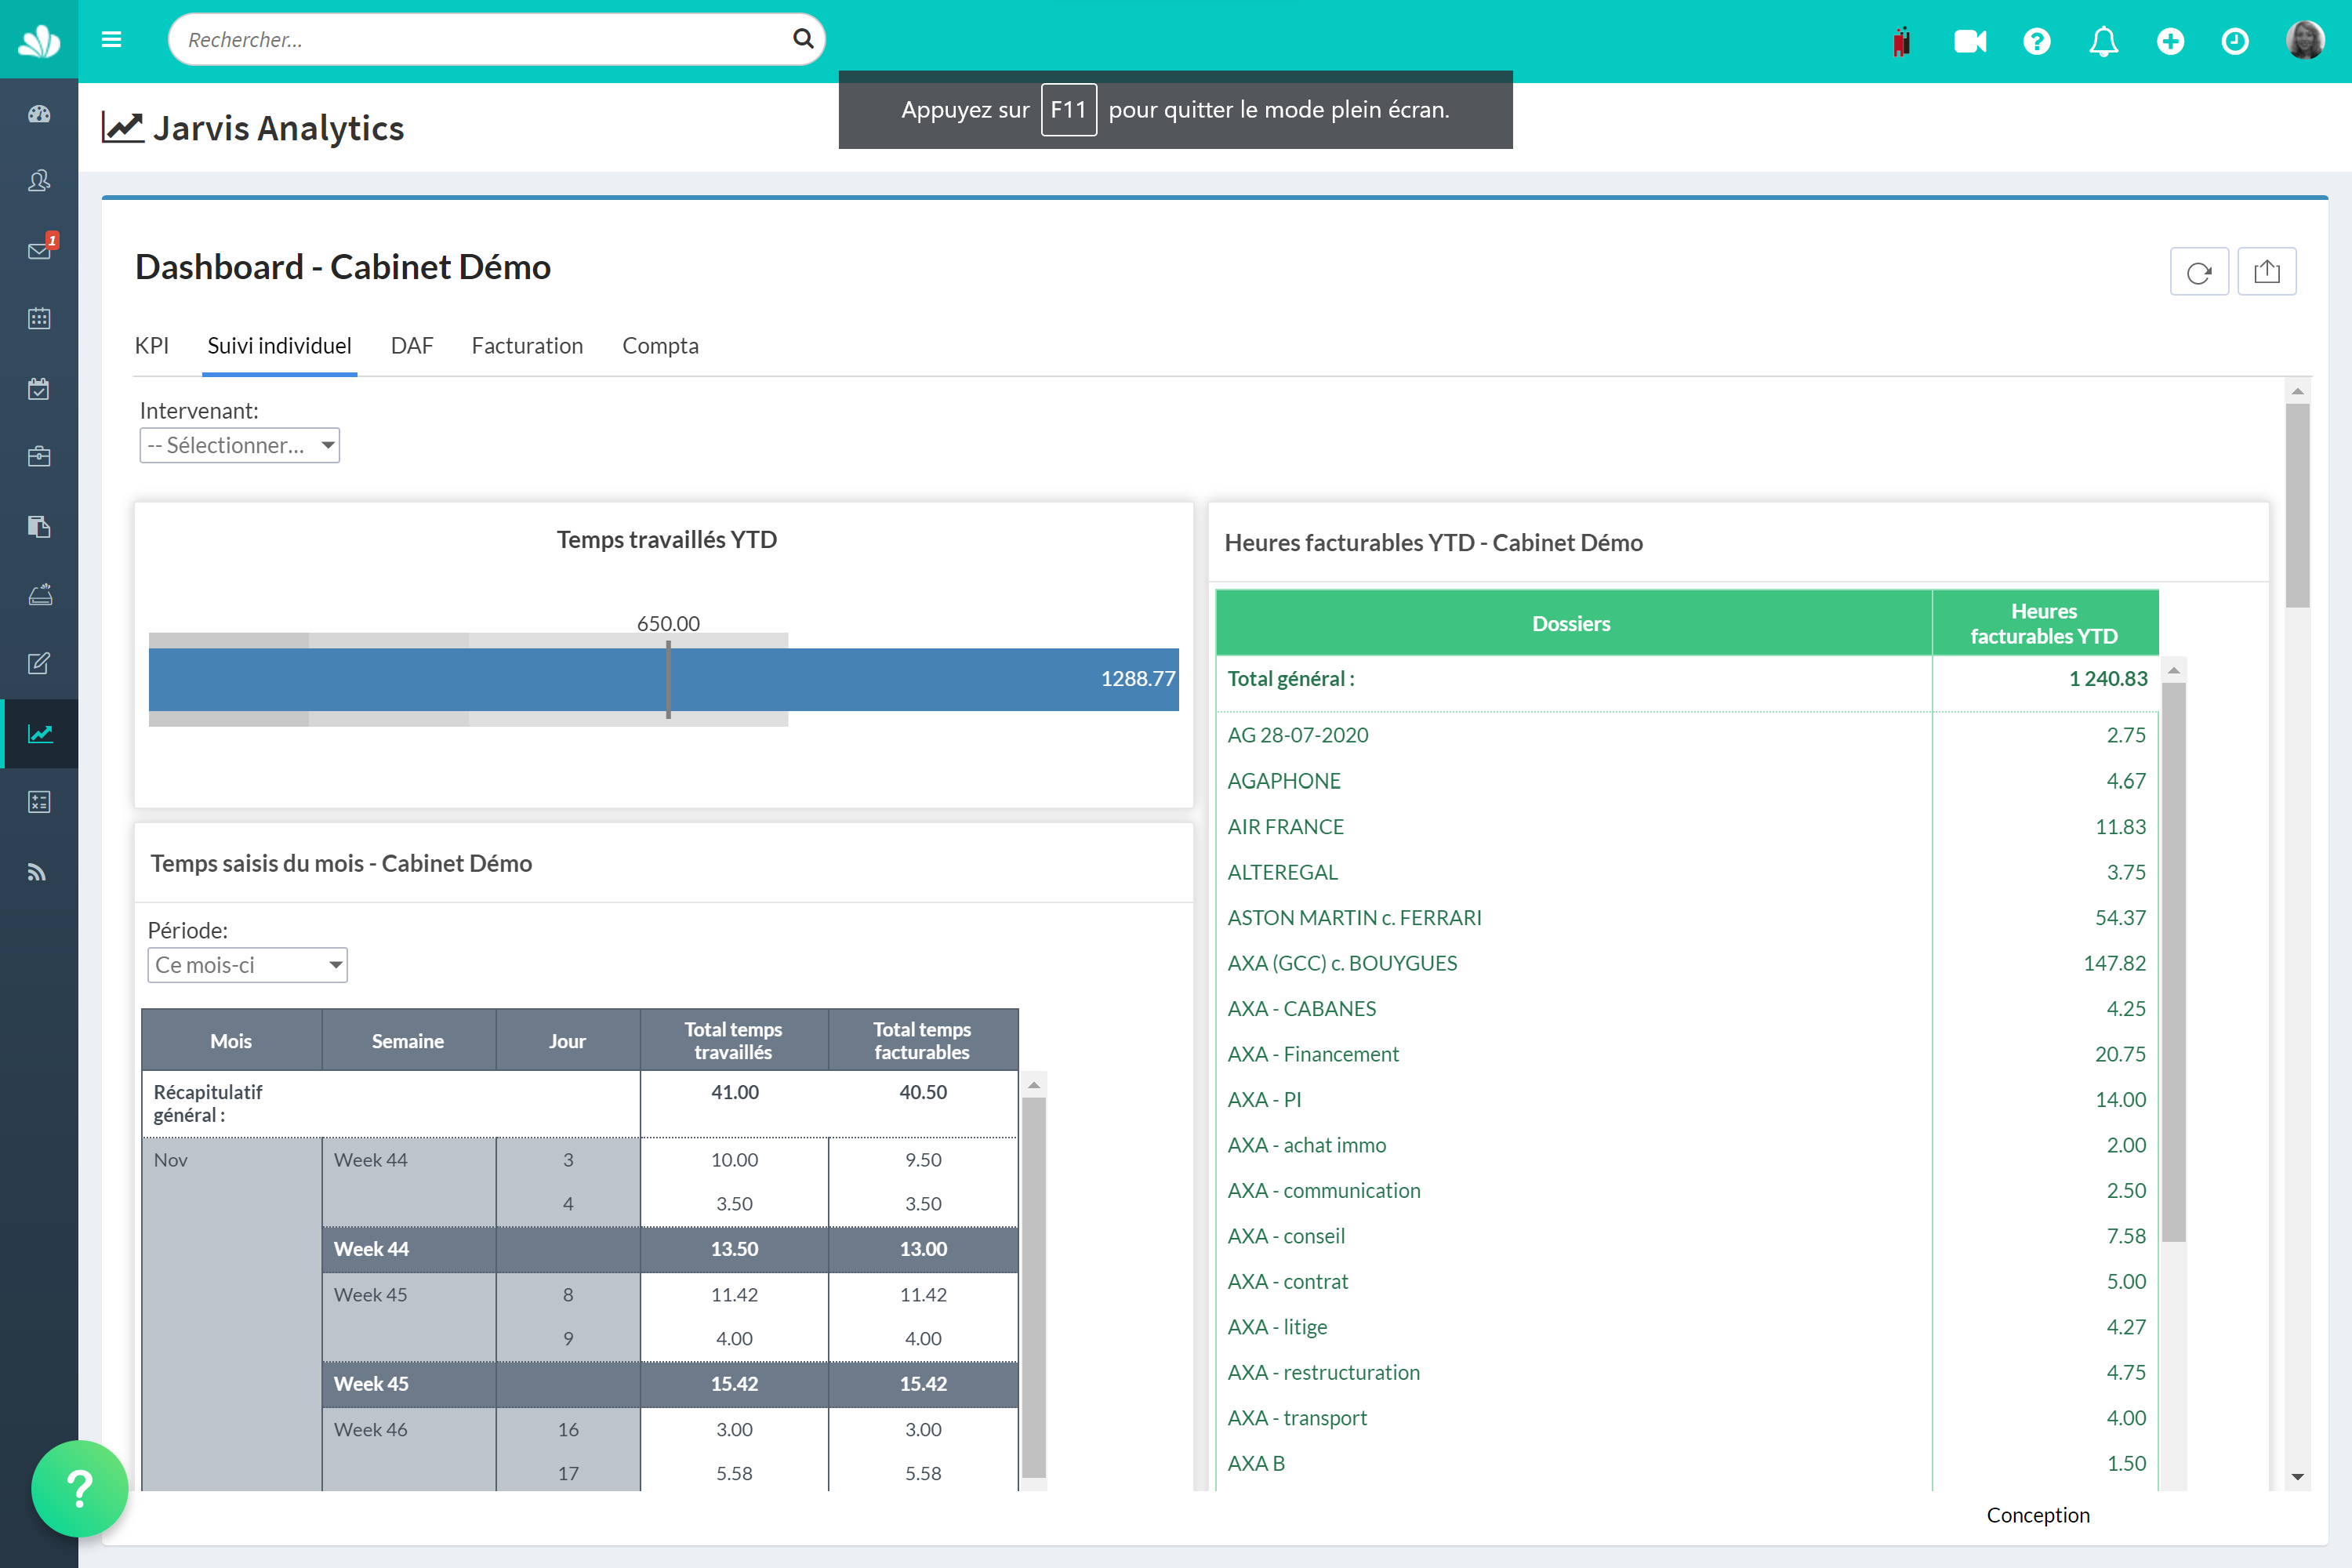Open the edit note sidebar icon
The height and width of the screenshot is (1568, 2352).
click(x=39, y=663)
